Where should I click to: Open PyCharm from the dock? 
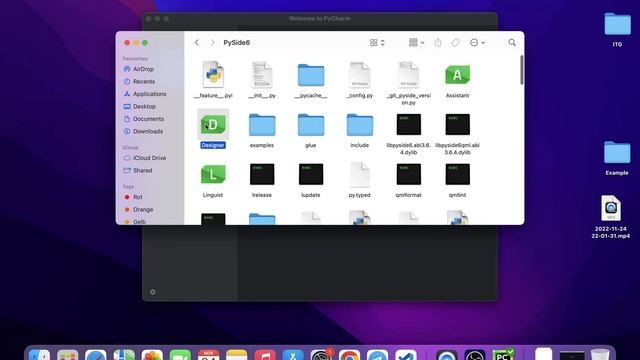[x=503, y=355]
